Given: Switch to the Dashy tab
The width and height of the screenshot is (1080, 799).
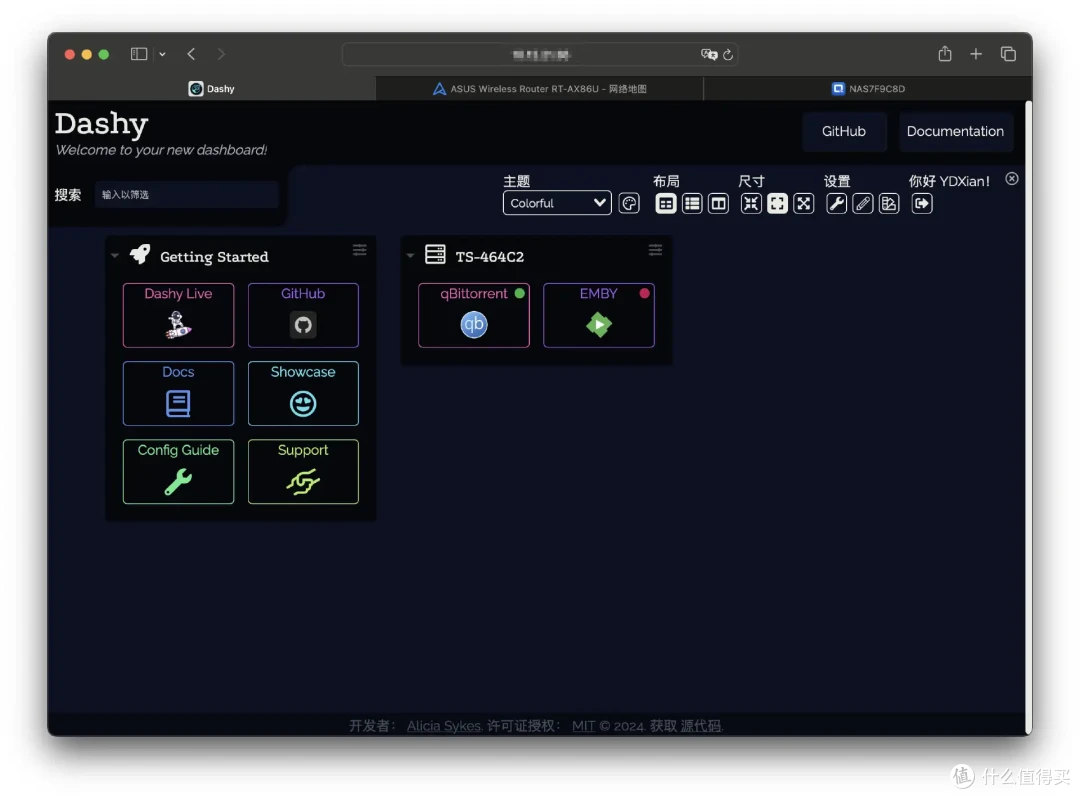Looking at the screenshot, I should pyautogui.click(x=212, y=89).
